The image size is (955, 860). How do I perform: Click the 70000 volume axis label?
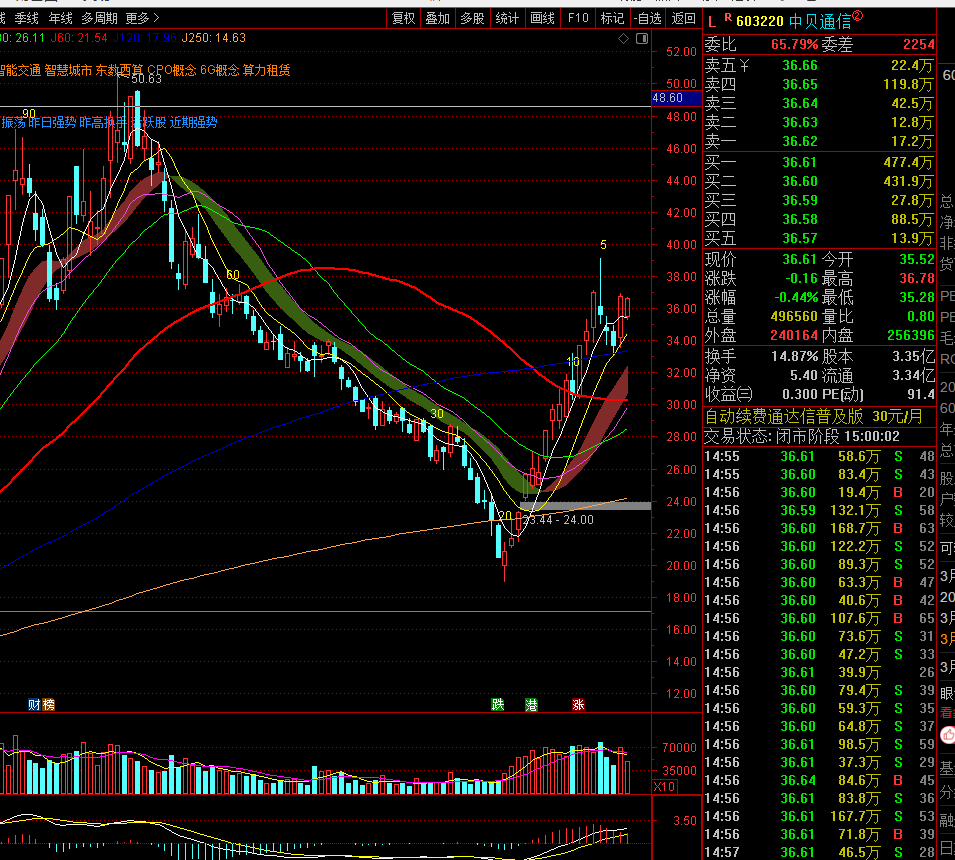point(678,747)
